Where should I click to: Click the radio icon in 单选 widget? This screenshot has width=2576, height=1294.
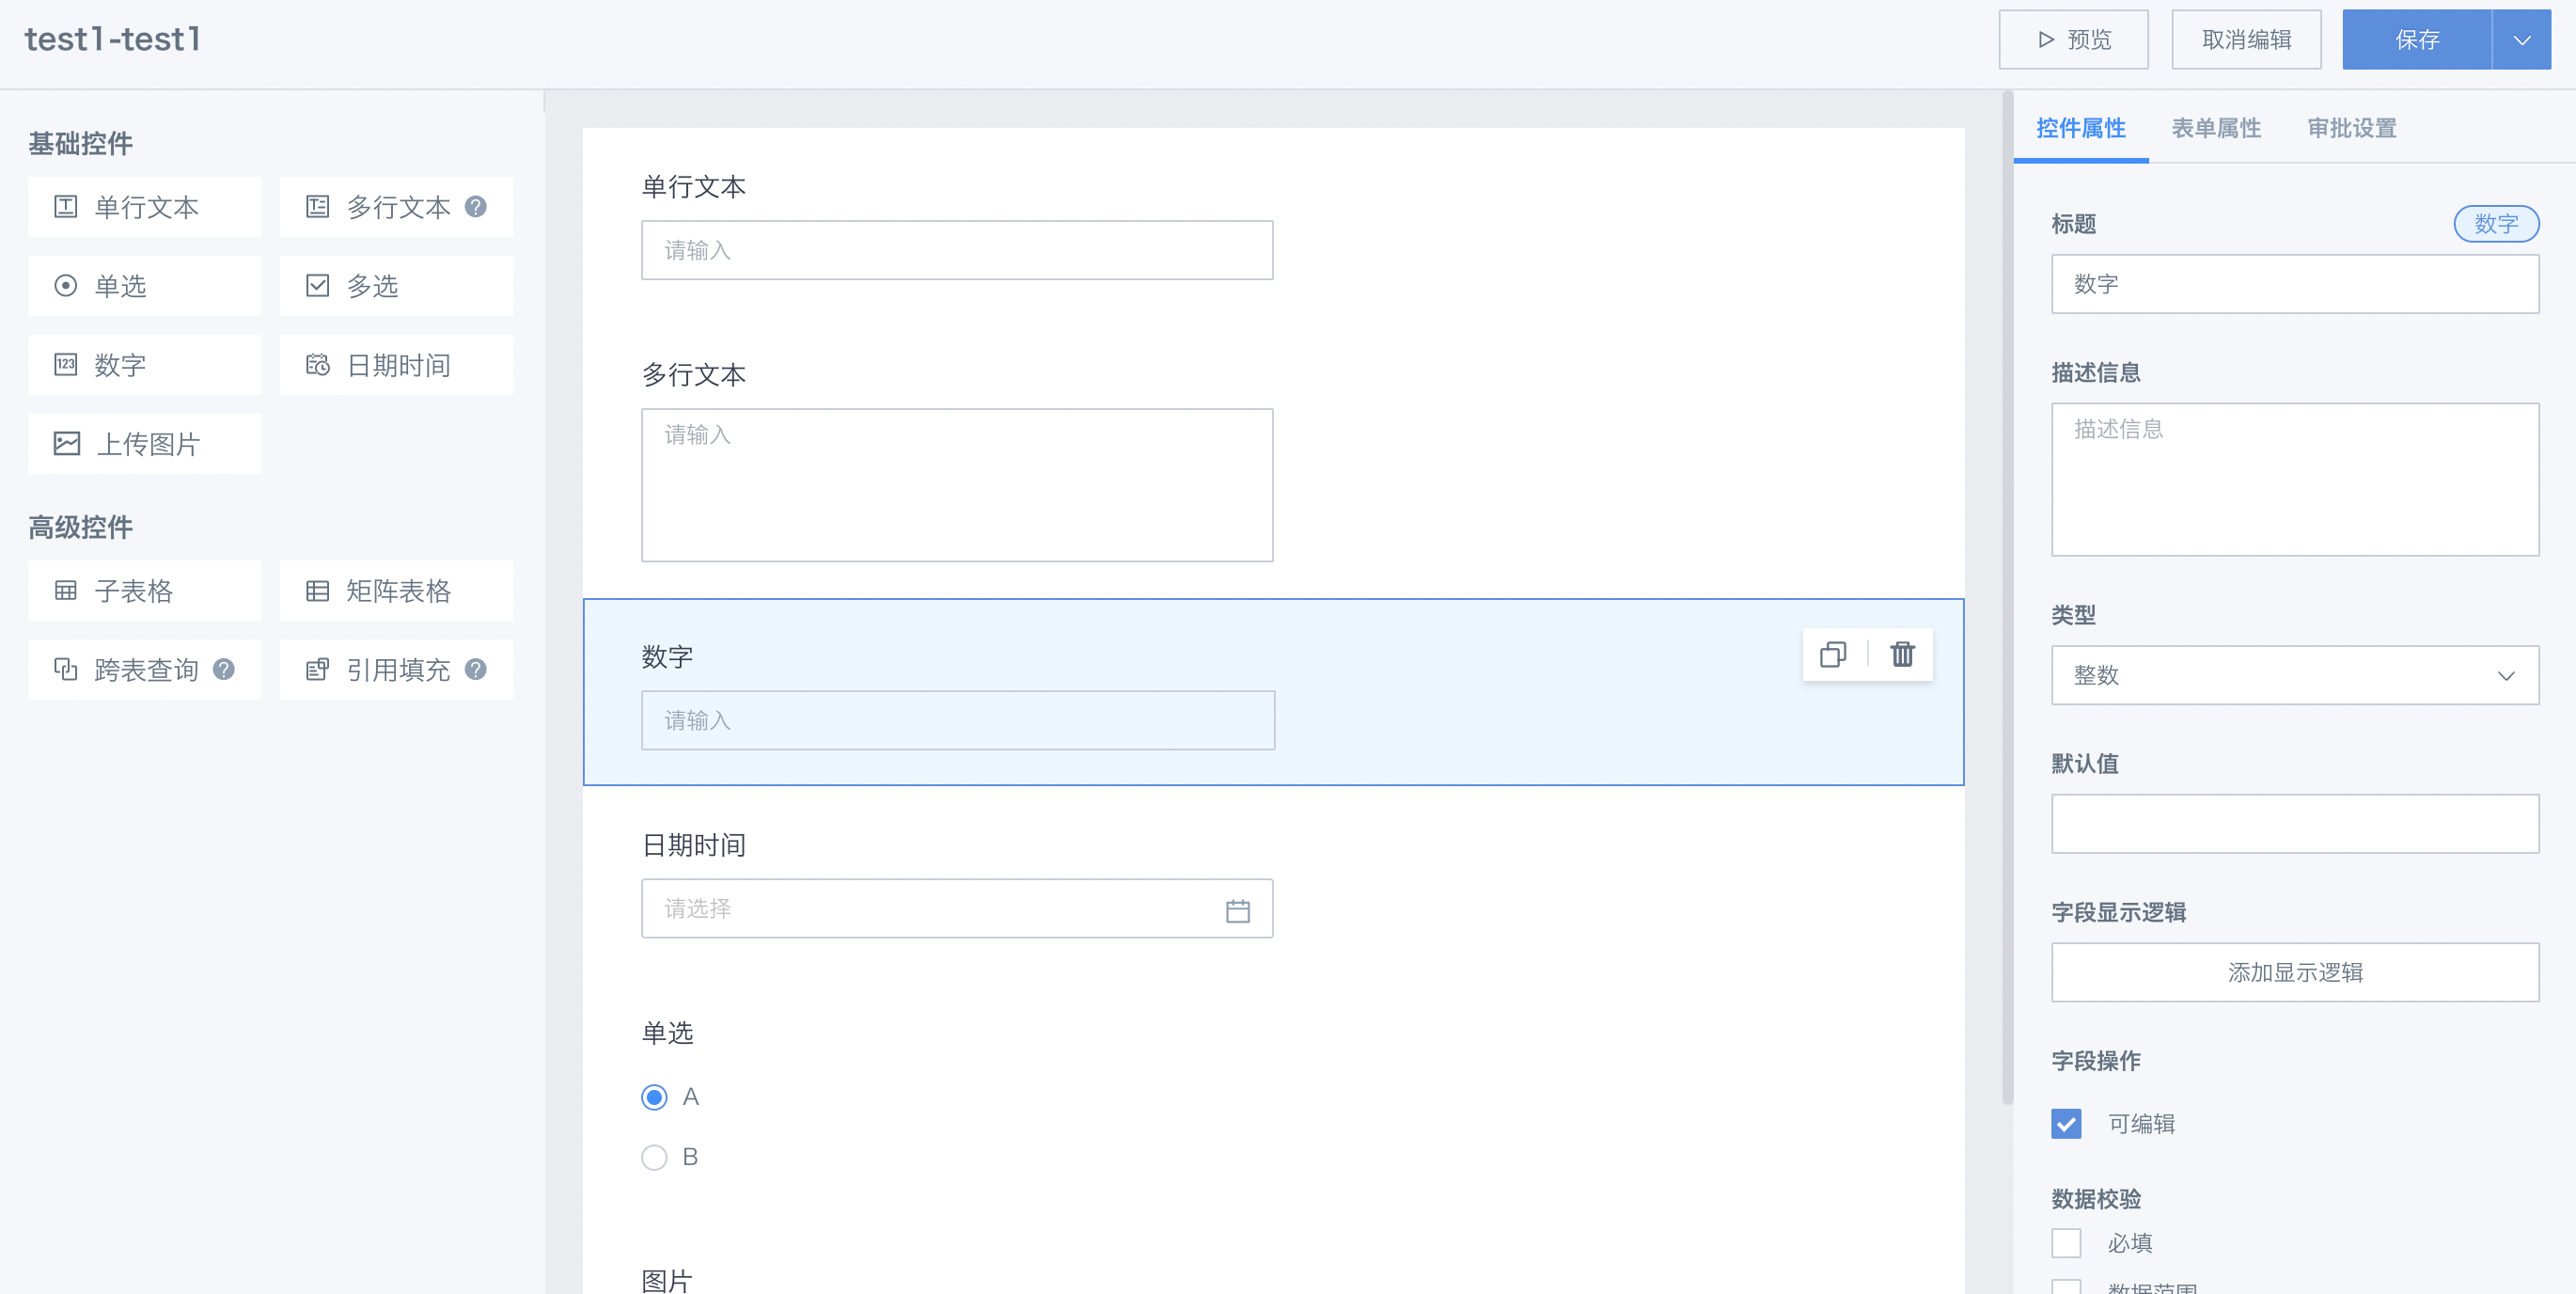pyautogui.click(x=65, y=286)
